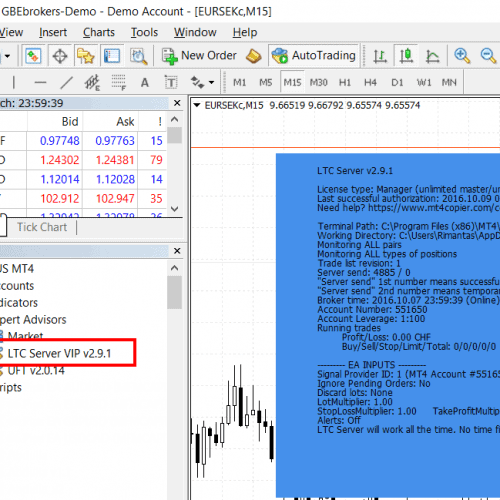The image size is (500, 500).
Task: Open the Help menu
Action: [x=245, y=32]
